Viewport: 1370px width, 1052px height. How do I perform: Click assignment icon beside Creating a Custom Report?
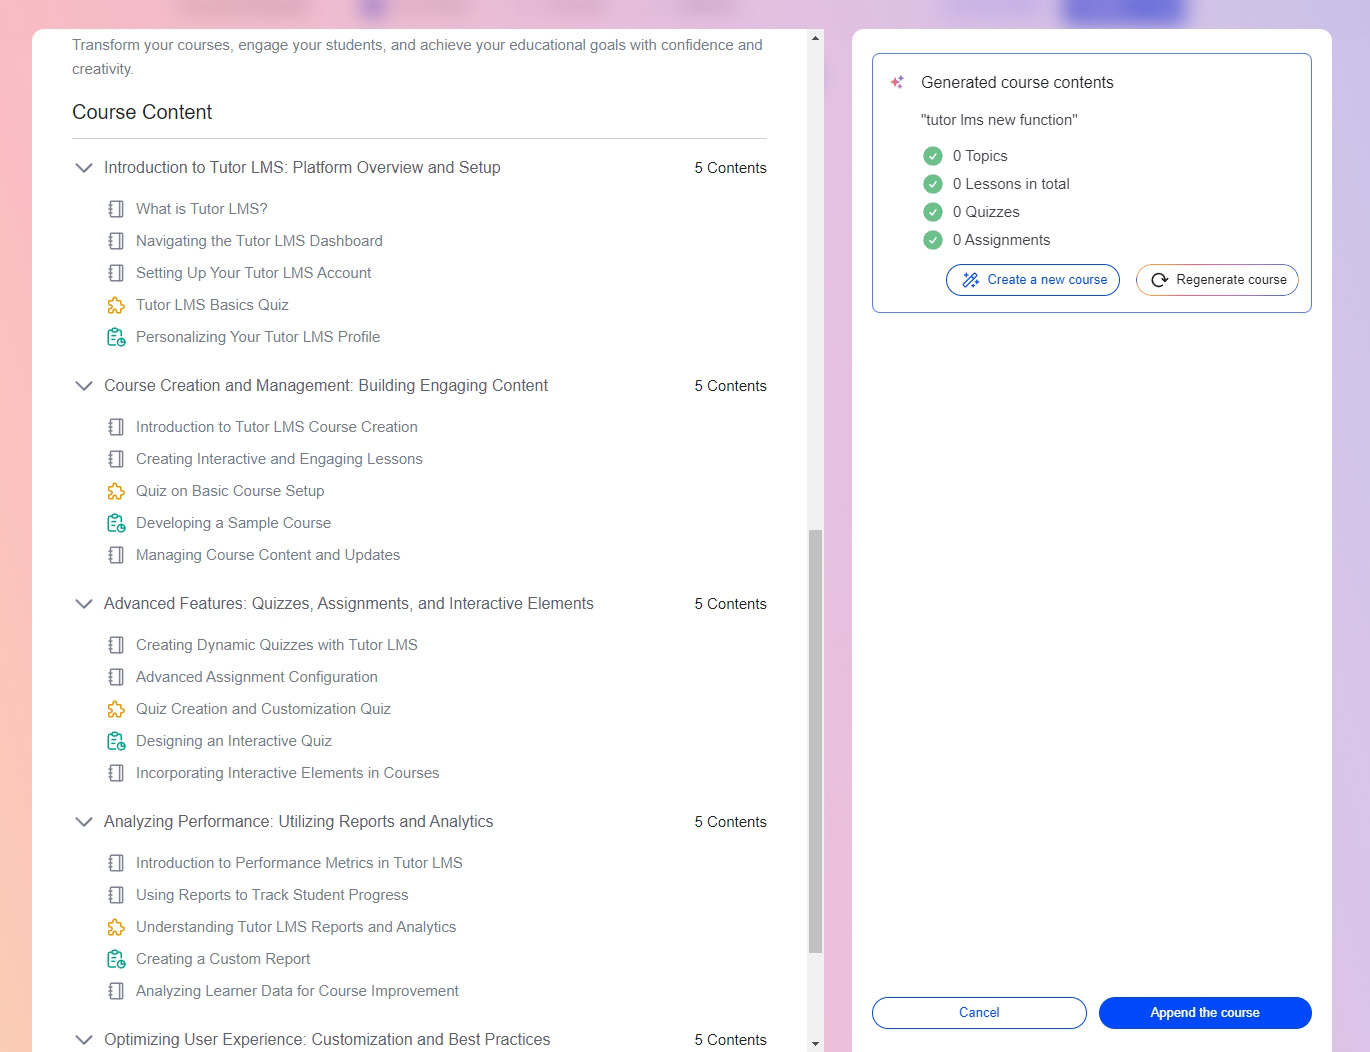tap(116, 959)
